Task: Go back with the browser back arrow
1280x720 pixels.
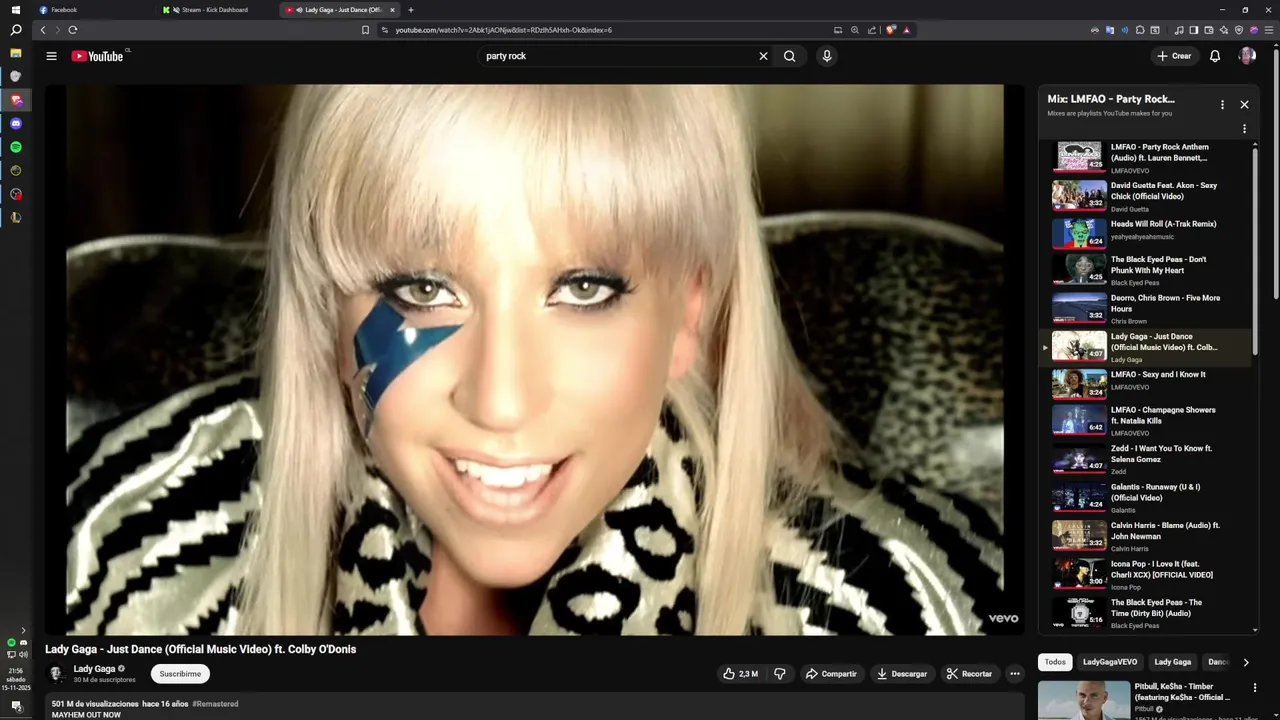Action: (42, 30)
